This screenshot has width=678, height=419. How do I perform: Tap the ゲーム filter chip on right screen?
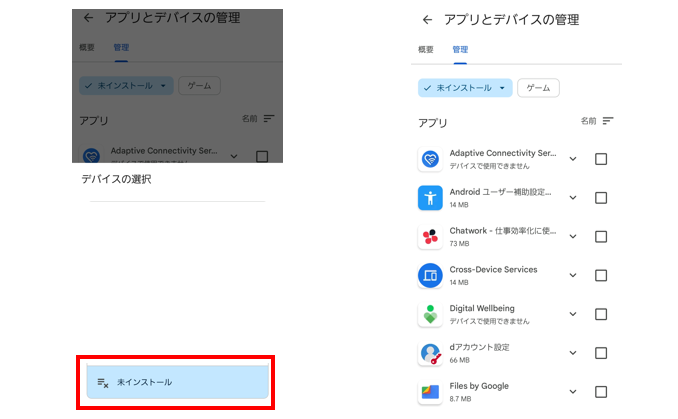(x=538, y=88)
